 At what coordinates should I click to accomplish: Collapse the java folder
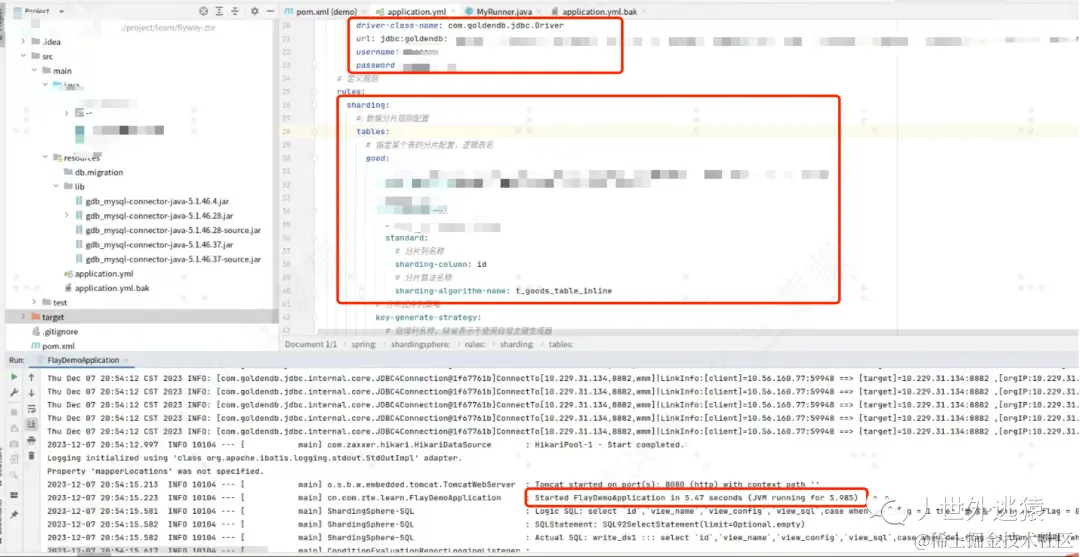(x=45, y=85)
